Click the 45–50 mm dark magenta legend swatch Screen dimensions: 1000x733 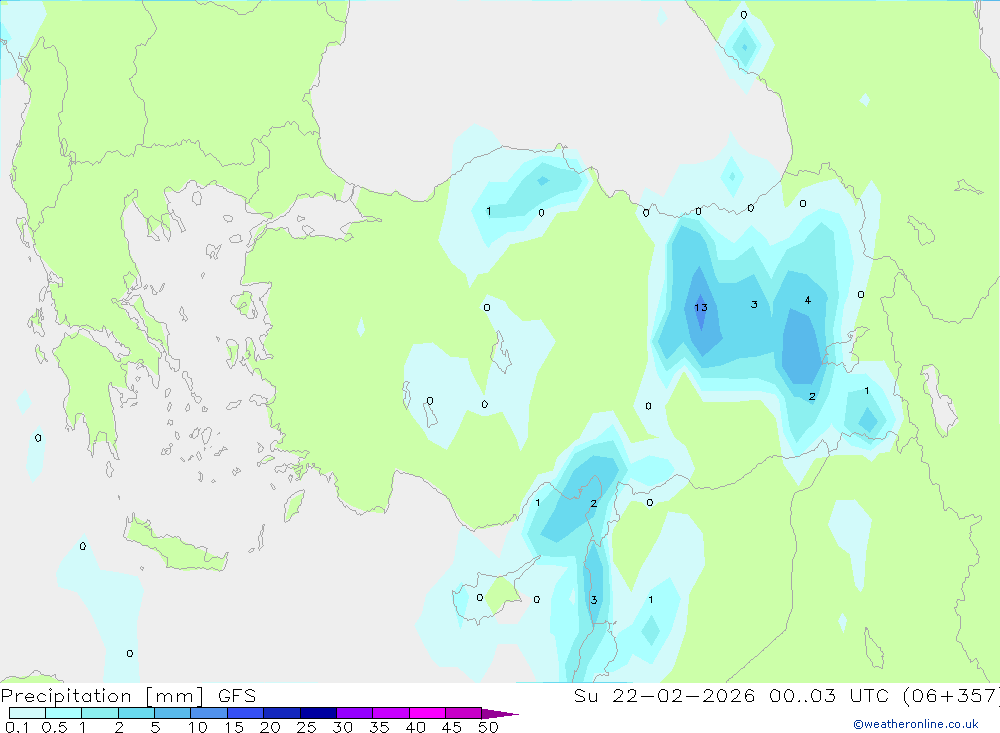click(x=464, y=713)
